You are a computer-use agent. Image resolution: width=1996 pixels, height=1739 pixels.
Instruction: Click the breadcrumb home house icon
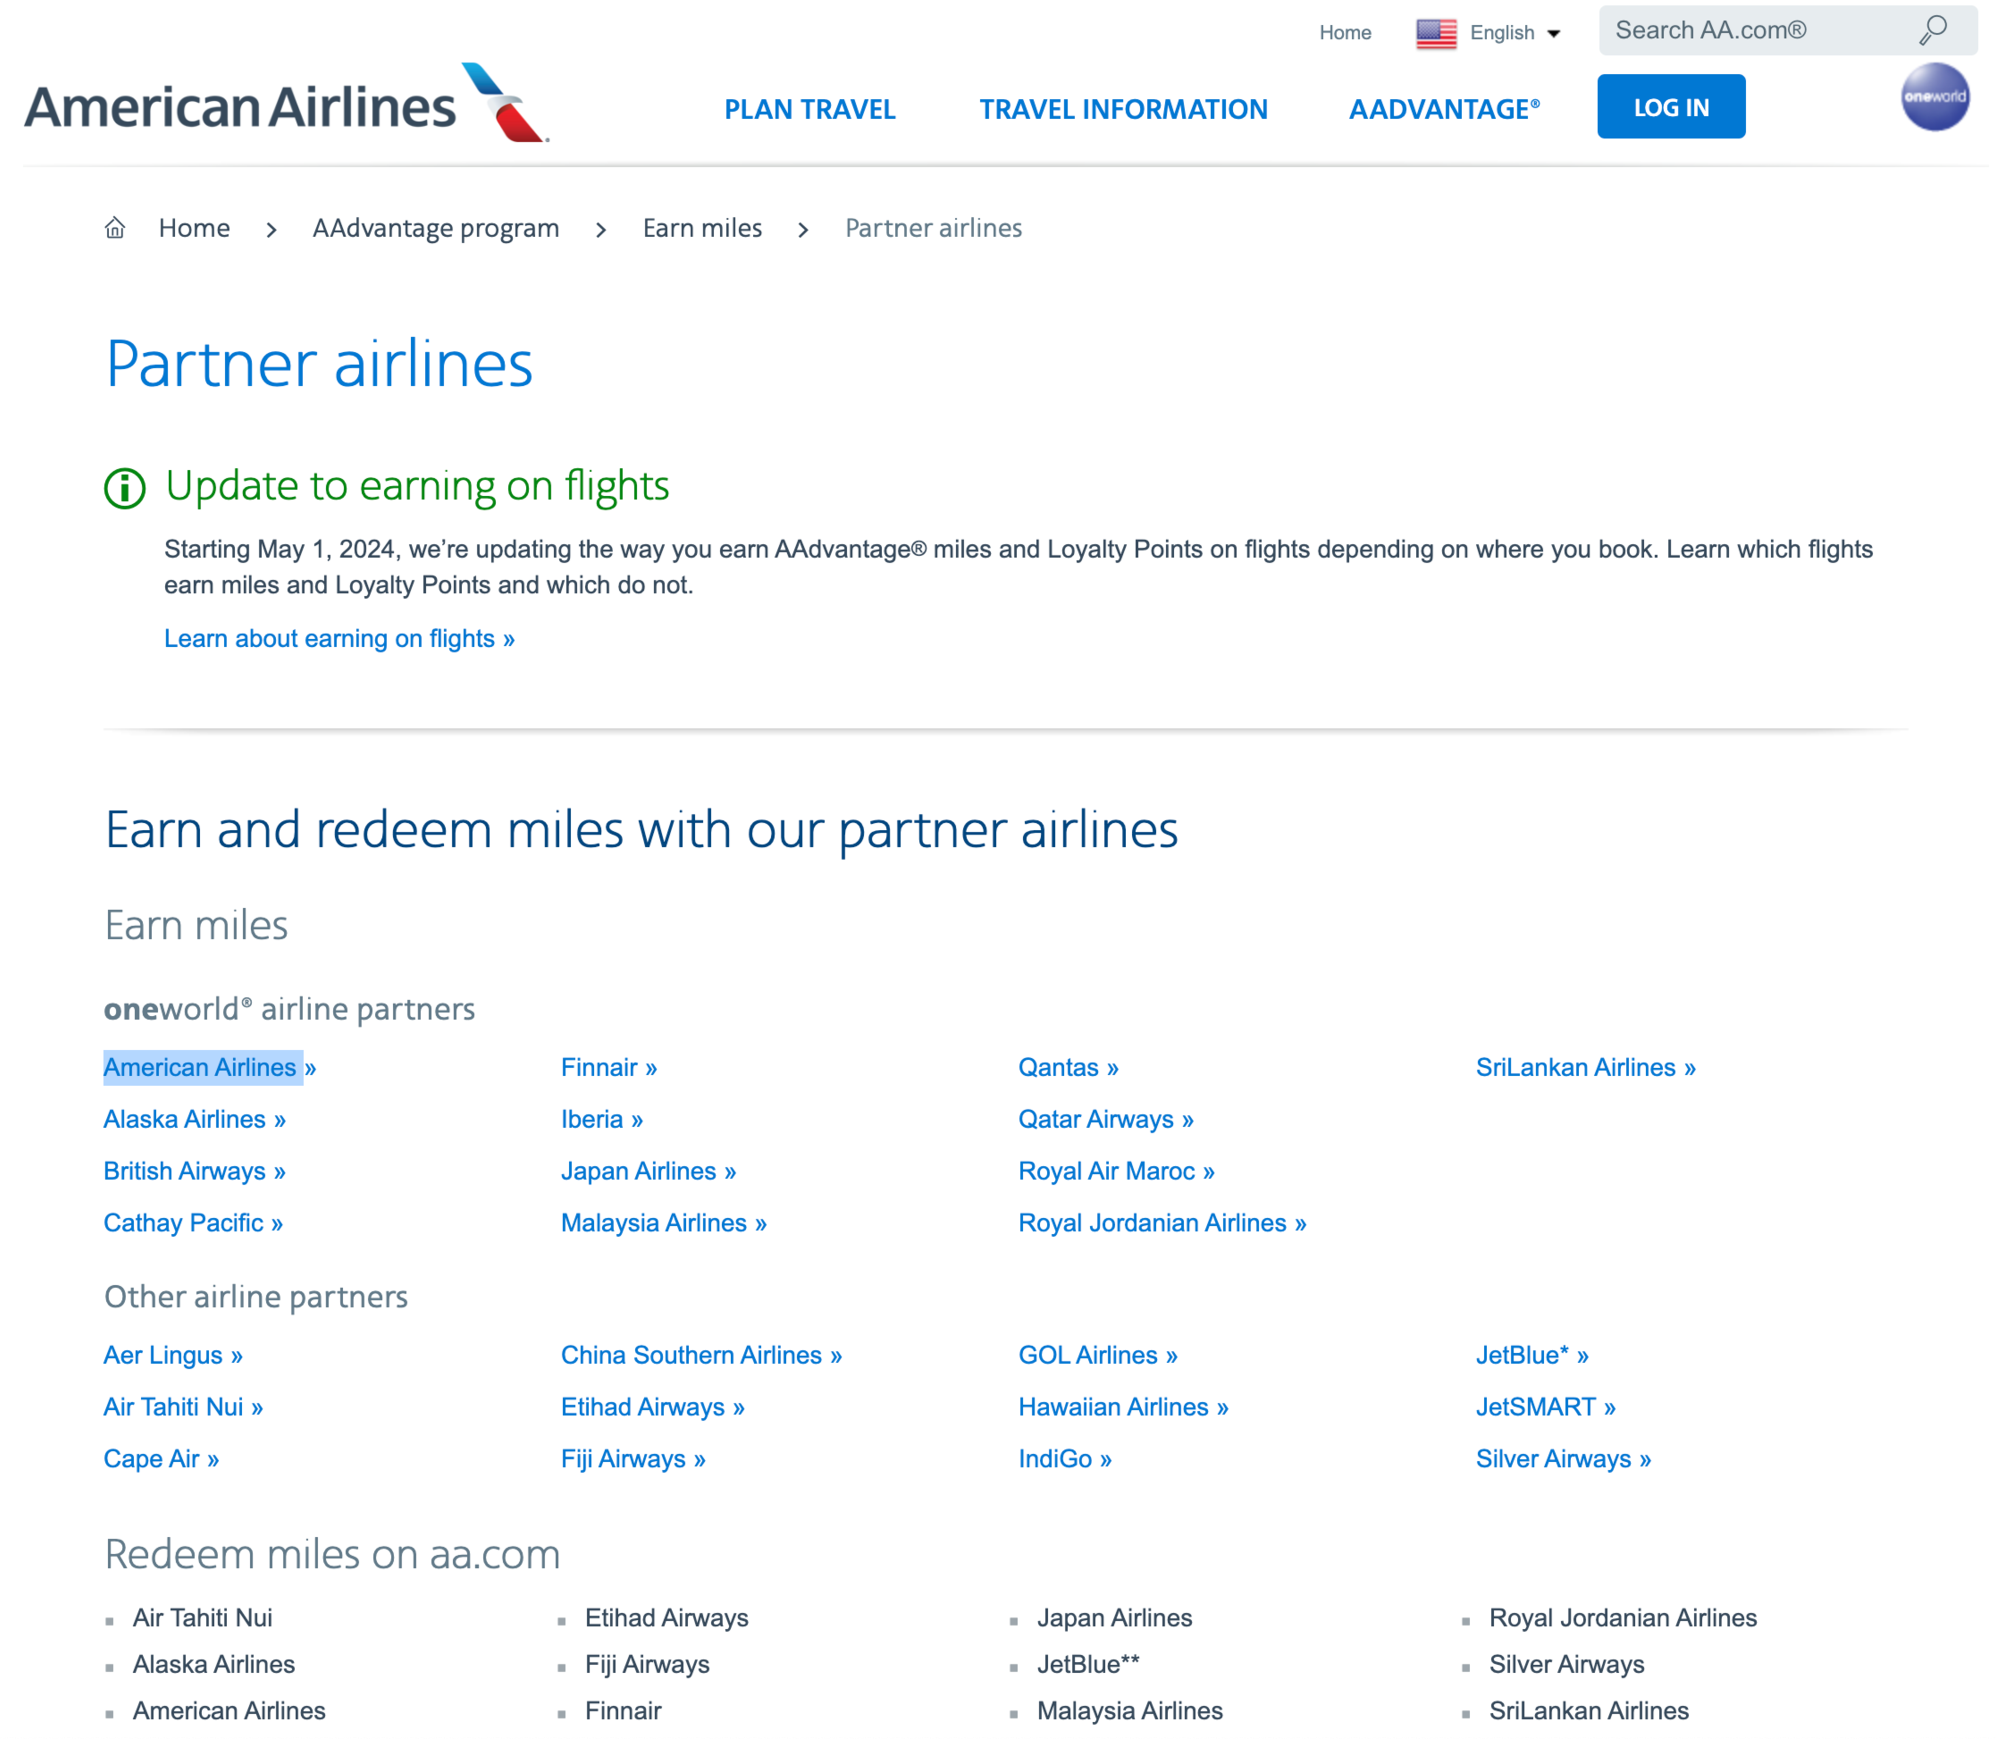click(115, 228)
